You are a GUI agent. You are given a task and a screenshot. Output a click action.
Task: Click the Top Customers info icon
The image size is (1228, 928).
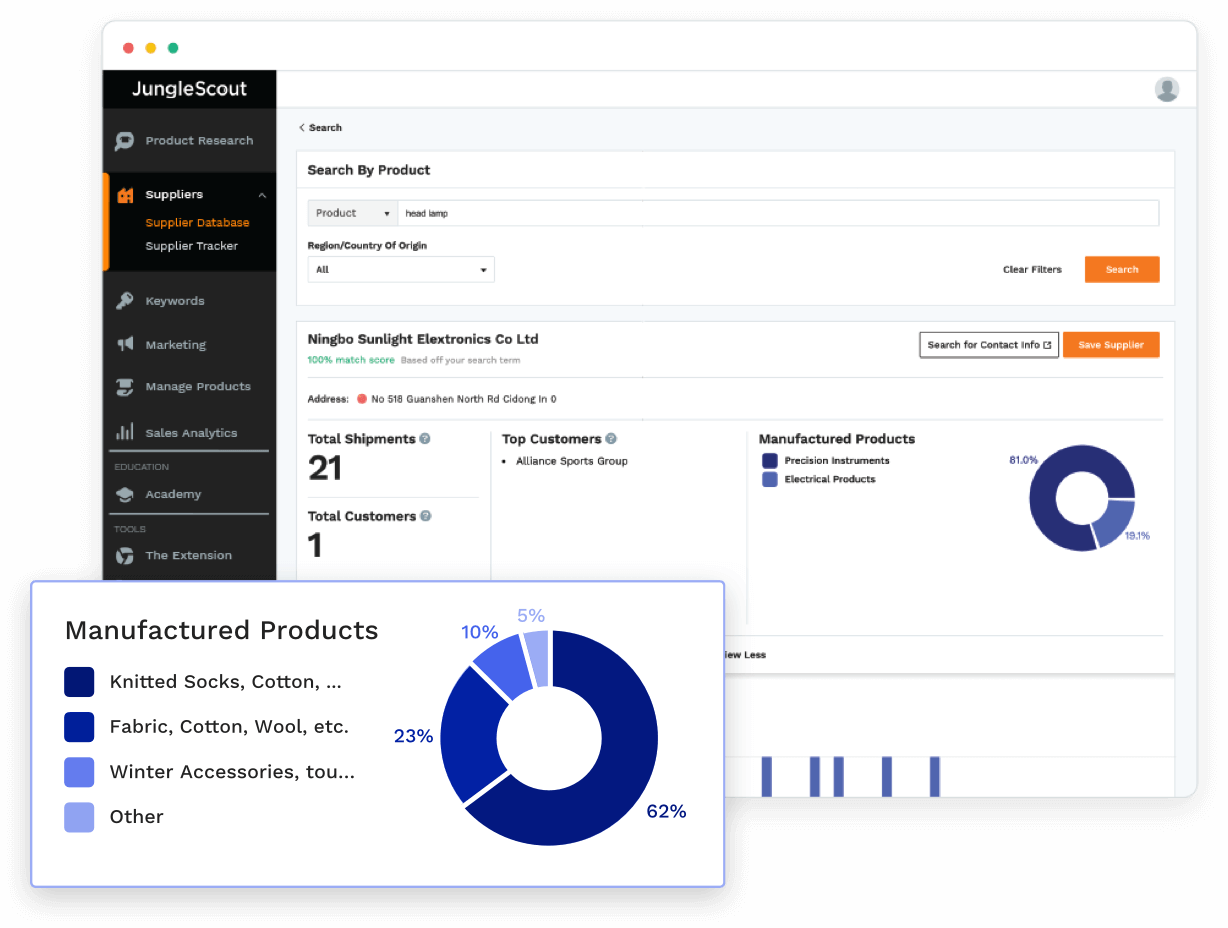point(611,439)
